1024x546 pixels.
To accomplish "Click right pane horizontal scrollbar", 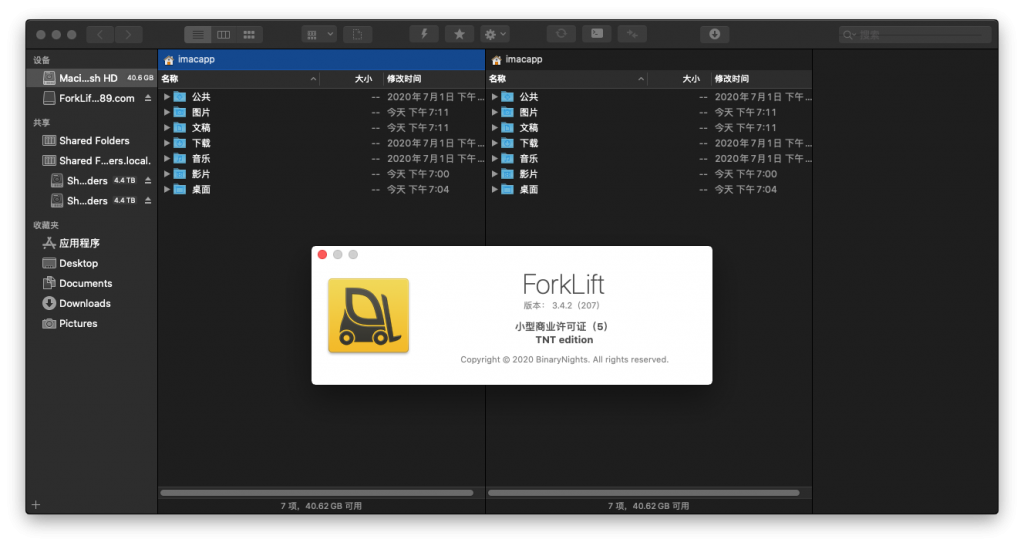I will 644,493.
